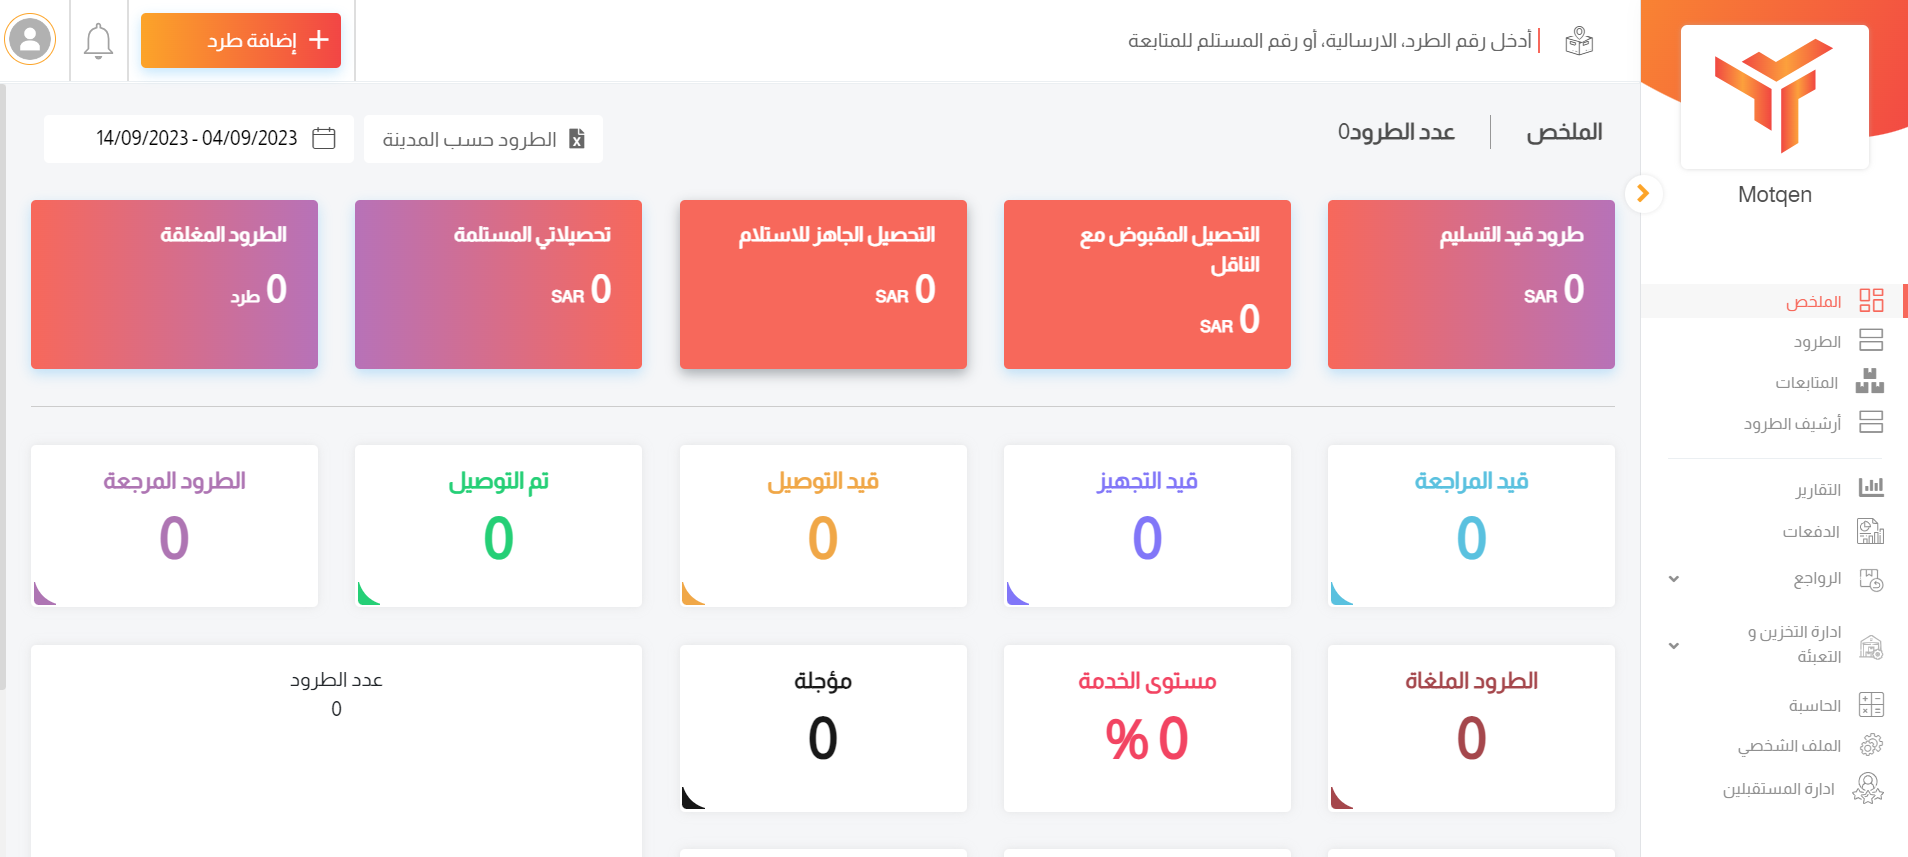
Task: Collapse the sidebar with orange arrow
Action: point(1643,194)
